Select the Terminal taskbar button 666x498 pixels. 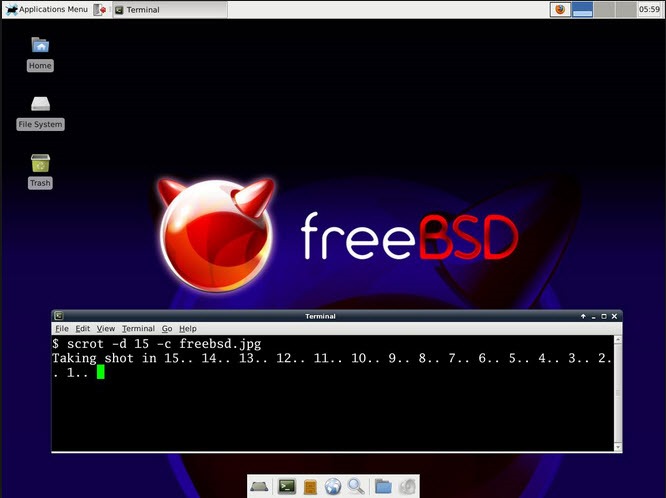click(170, 9)
